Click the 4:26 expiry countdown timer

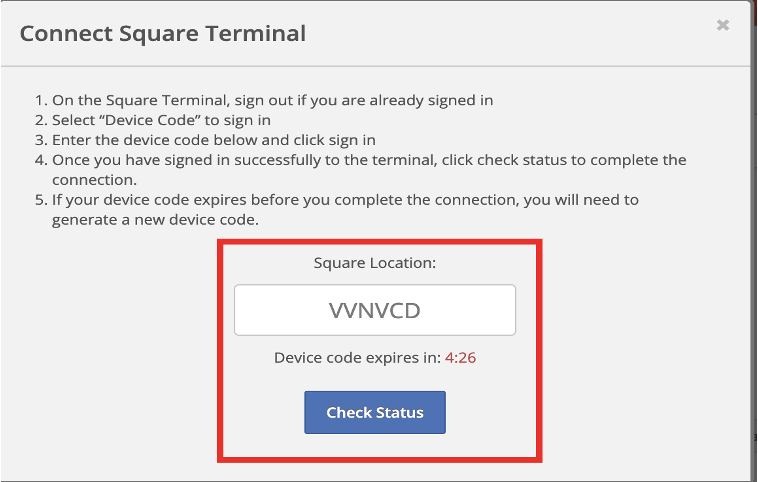(458, 357)
